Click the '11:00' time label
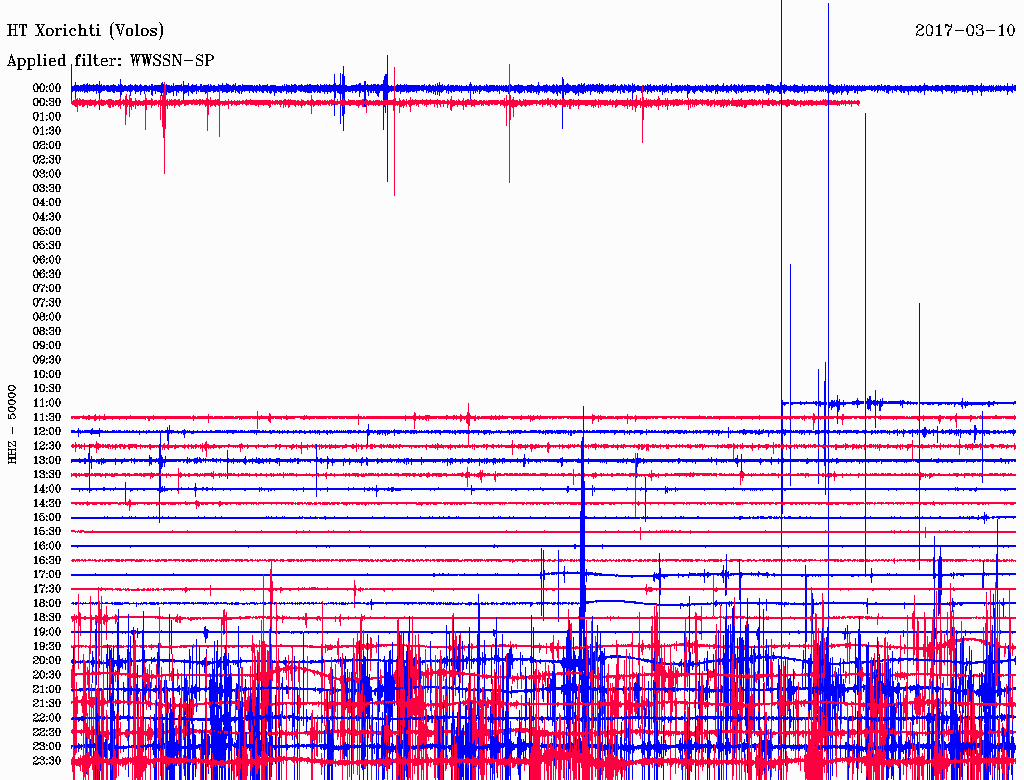The image size is (1024, 780). tap(47, 403)
